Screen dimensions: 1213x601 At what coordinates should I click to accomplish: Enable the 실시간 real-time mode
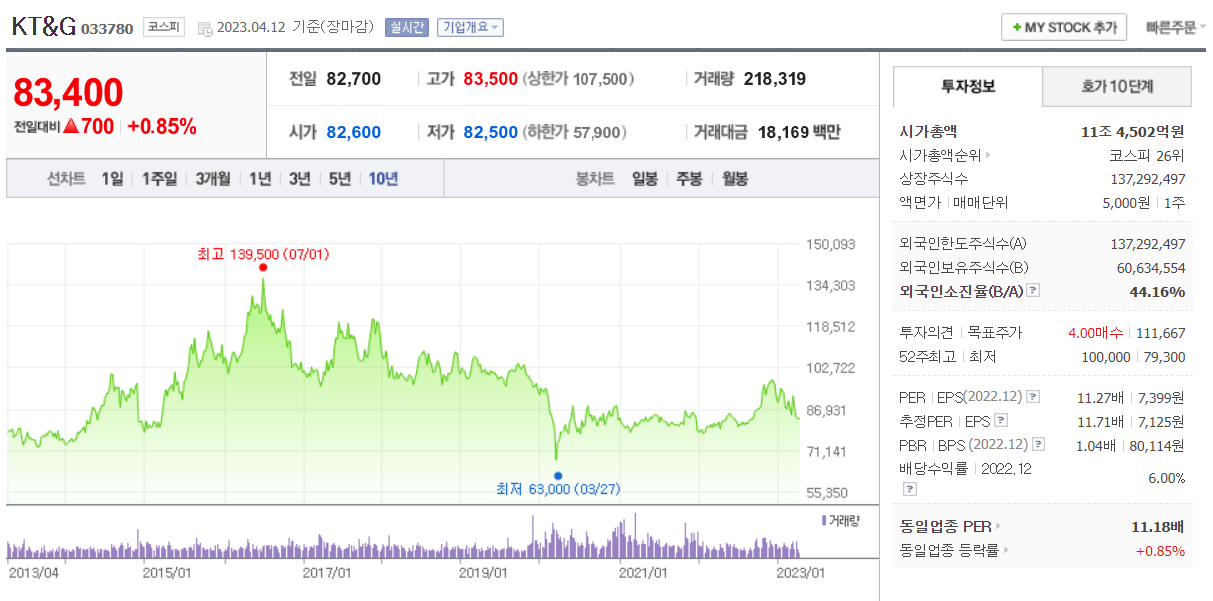click(408, 27)
